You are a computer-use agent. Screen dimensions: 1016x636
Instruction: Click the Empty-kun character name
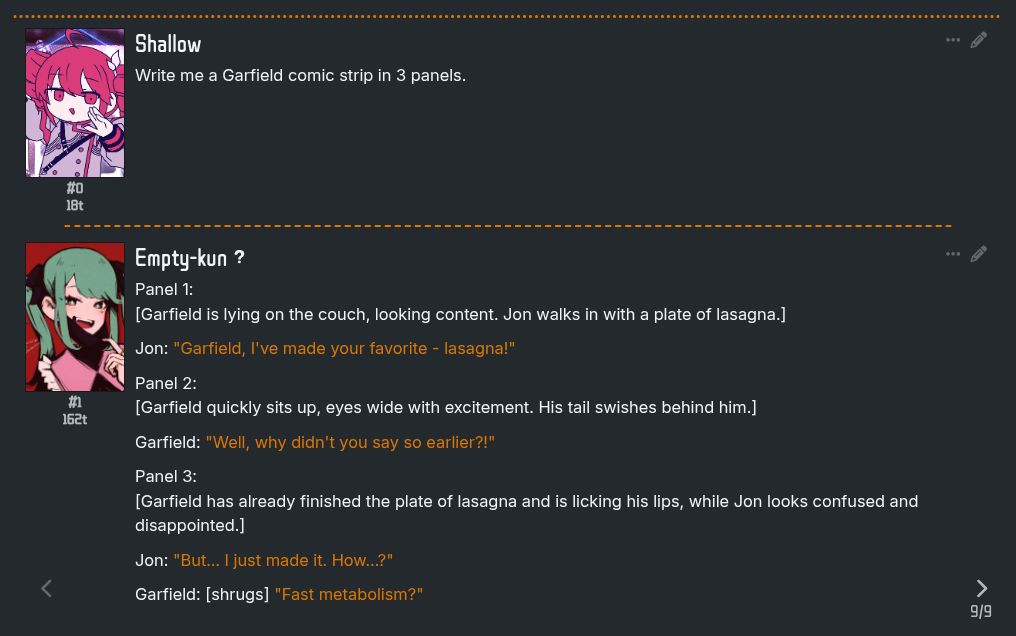[181, 258]
